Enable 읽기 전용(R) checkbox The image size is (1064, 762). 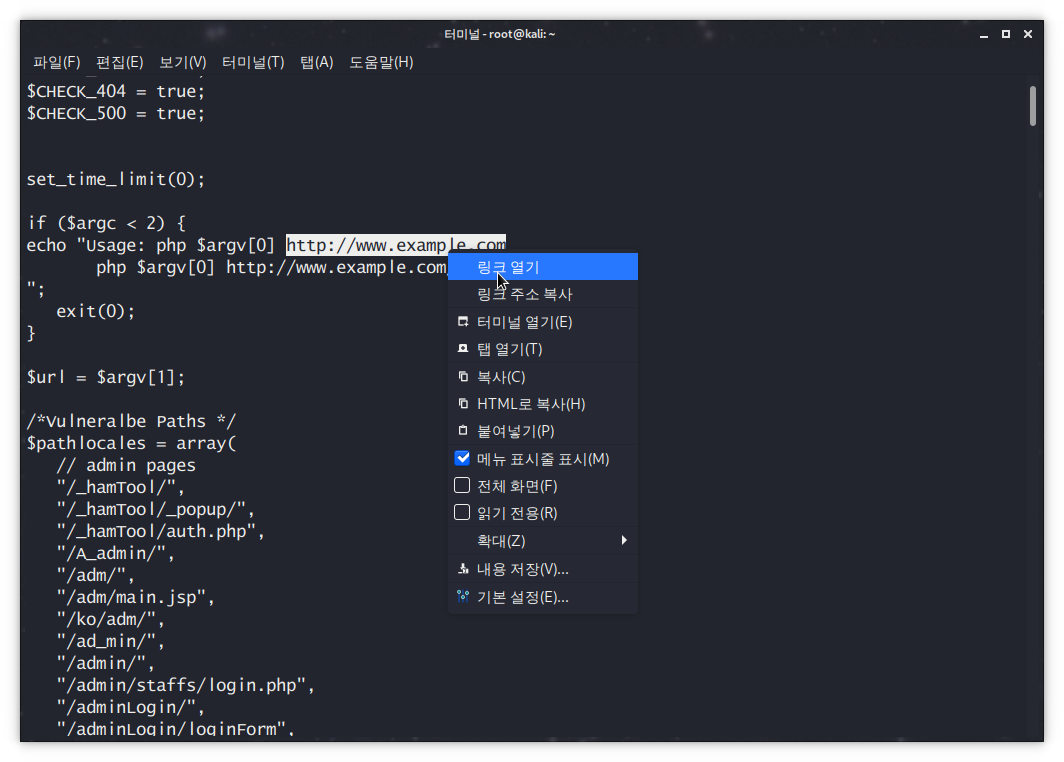pos(462,513)
